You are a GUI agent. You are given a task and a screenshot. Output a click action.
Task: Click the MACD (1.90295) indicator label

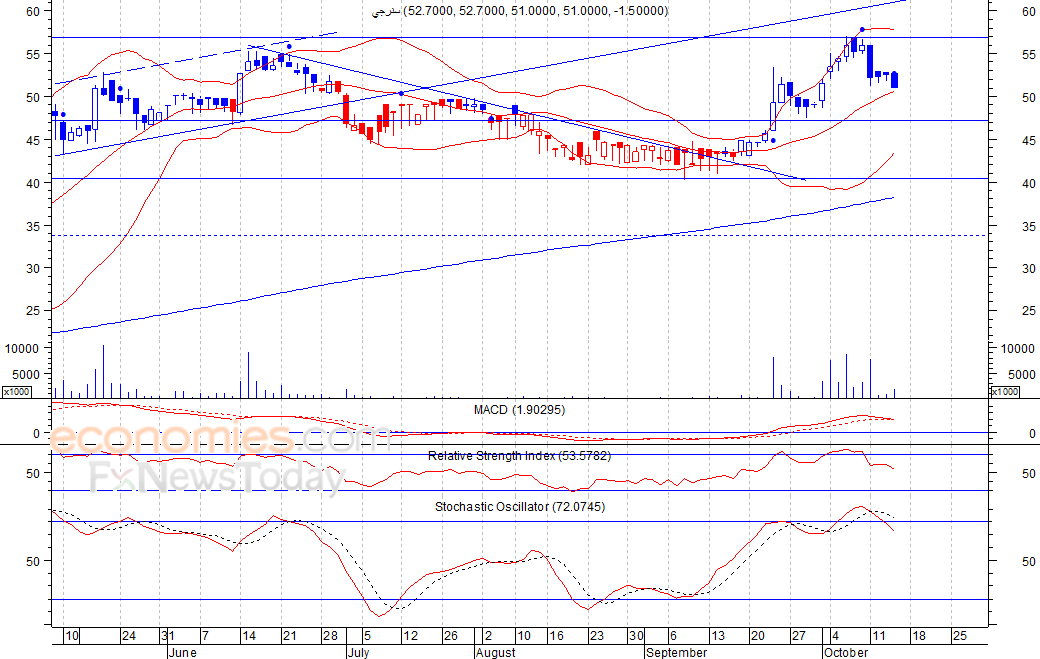tap(519, 410)
